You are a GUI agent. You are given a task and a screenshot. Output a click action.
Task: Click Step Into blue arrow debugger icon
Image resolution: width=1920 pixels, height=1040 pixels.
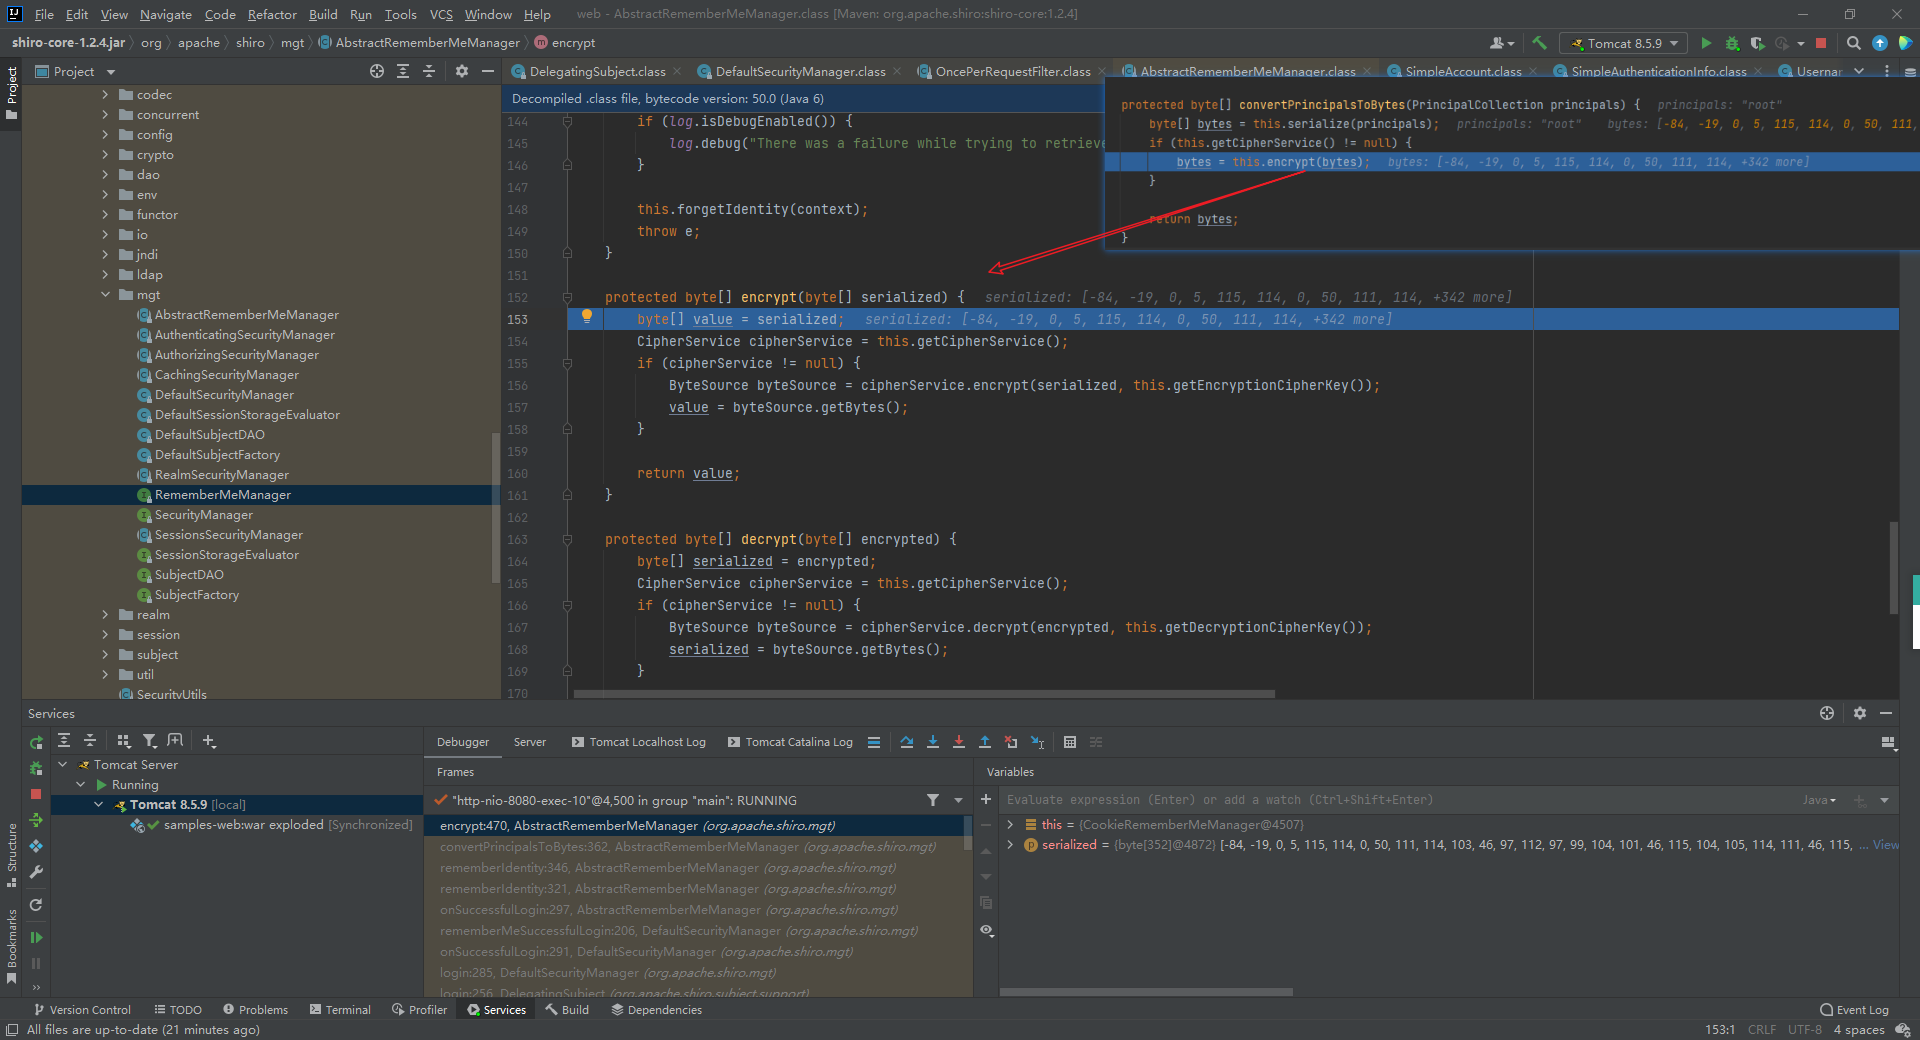point(933,742)
